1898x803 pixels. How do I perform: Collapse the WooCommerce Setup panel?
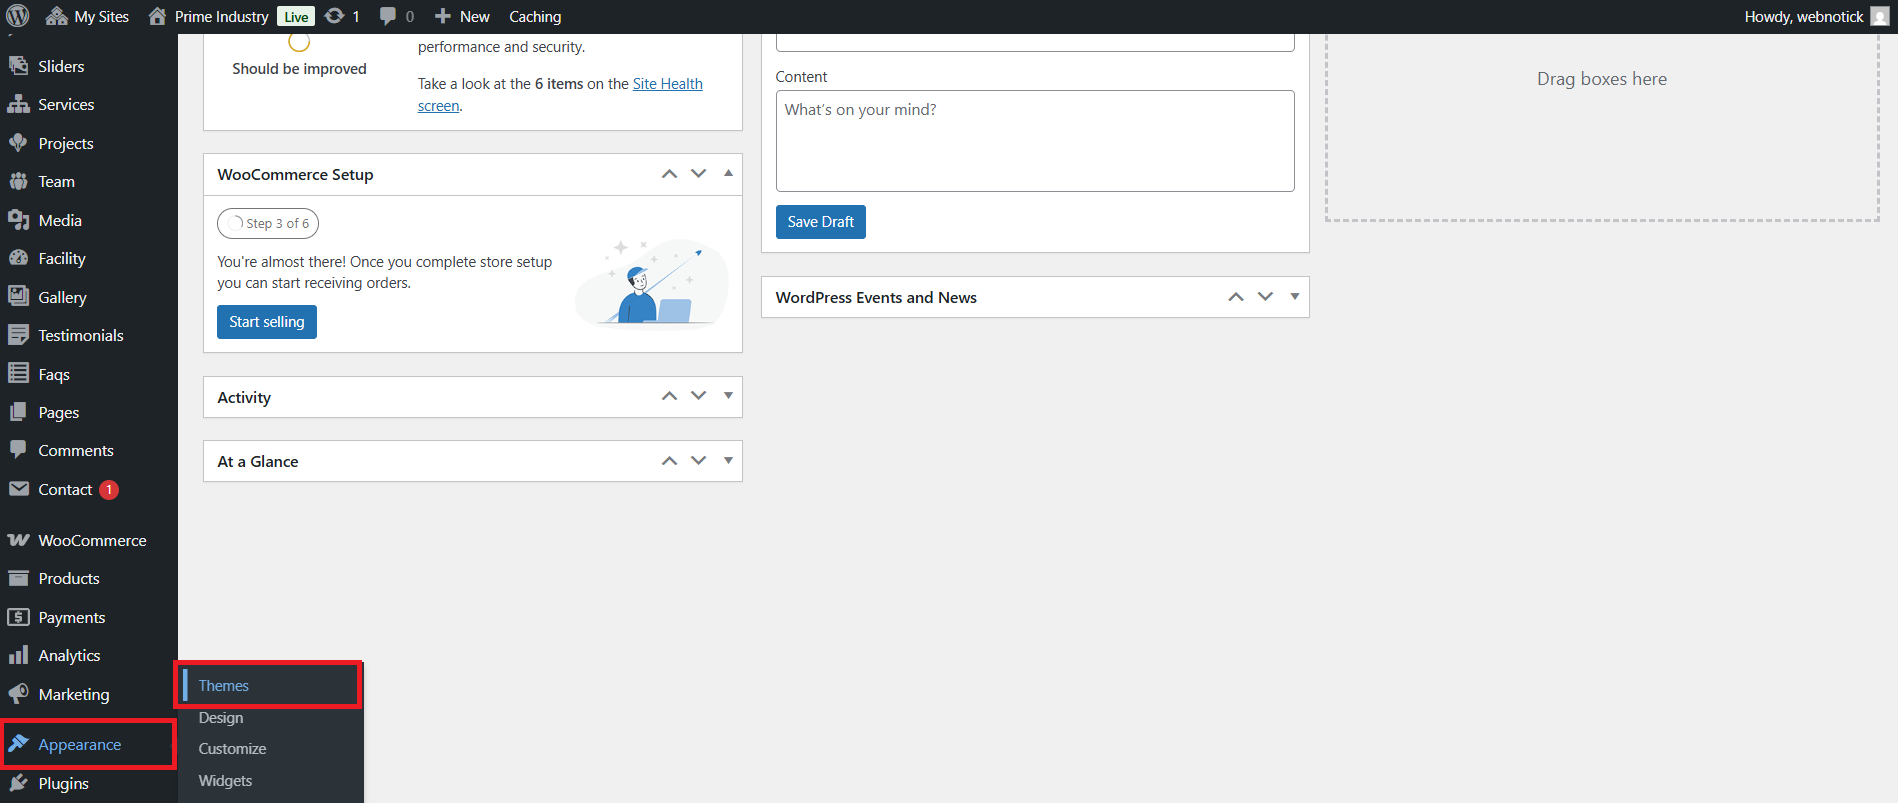[x=728, y=174]
